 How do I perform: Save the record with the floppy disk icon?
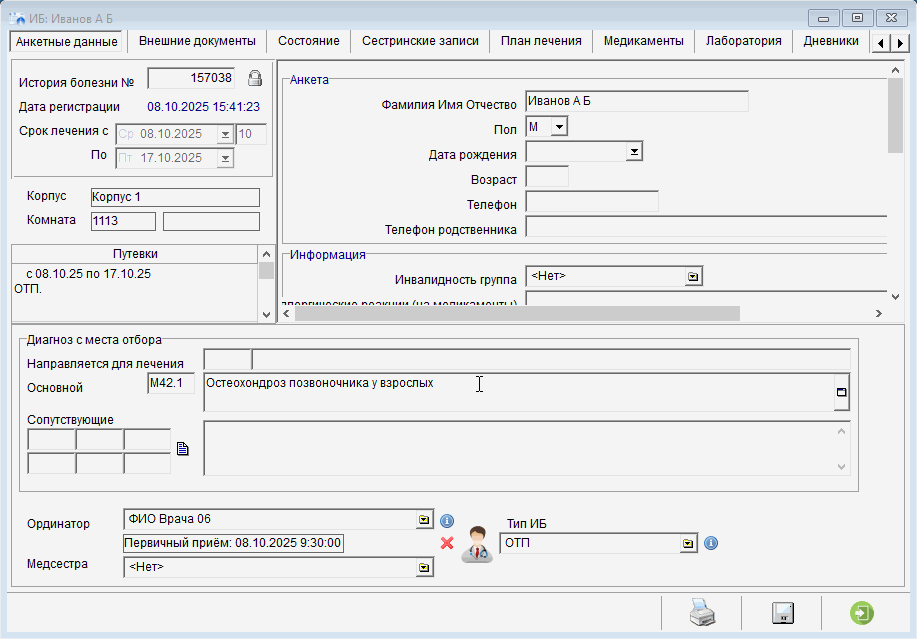(x=782, y=613)
